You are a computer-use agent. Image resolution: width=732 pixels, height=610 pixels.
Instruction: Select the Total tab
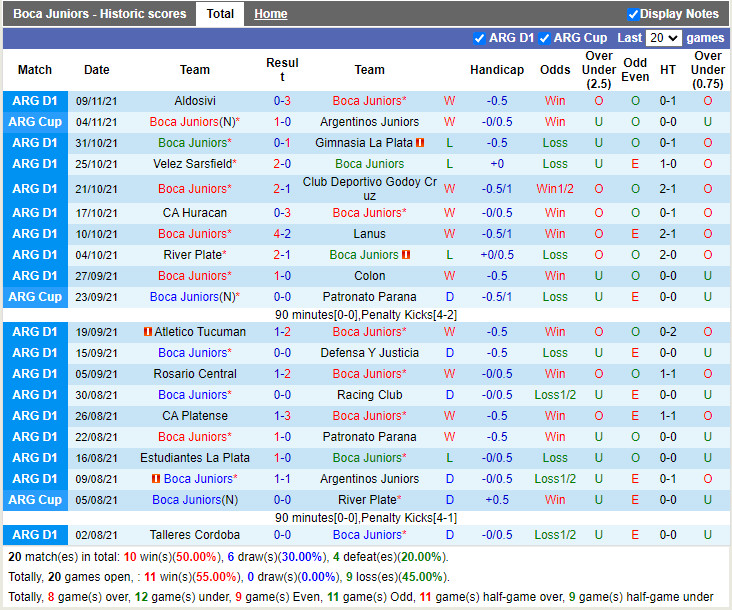220,14
